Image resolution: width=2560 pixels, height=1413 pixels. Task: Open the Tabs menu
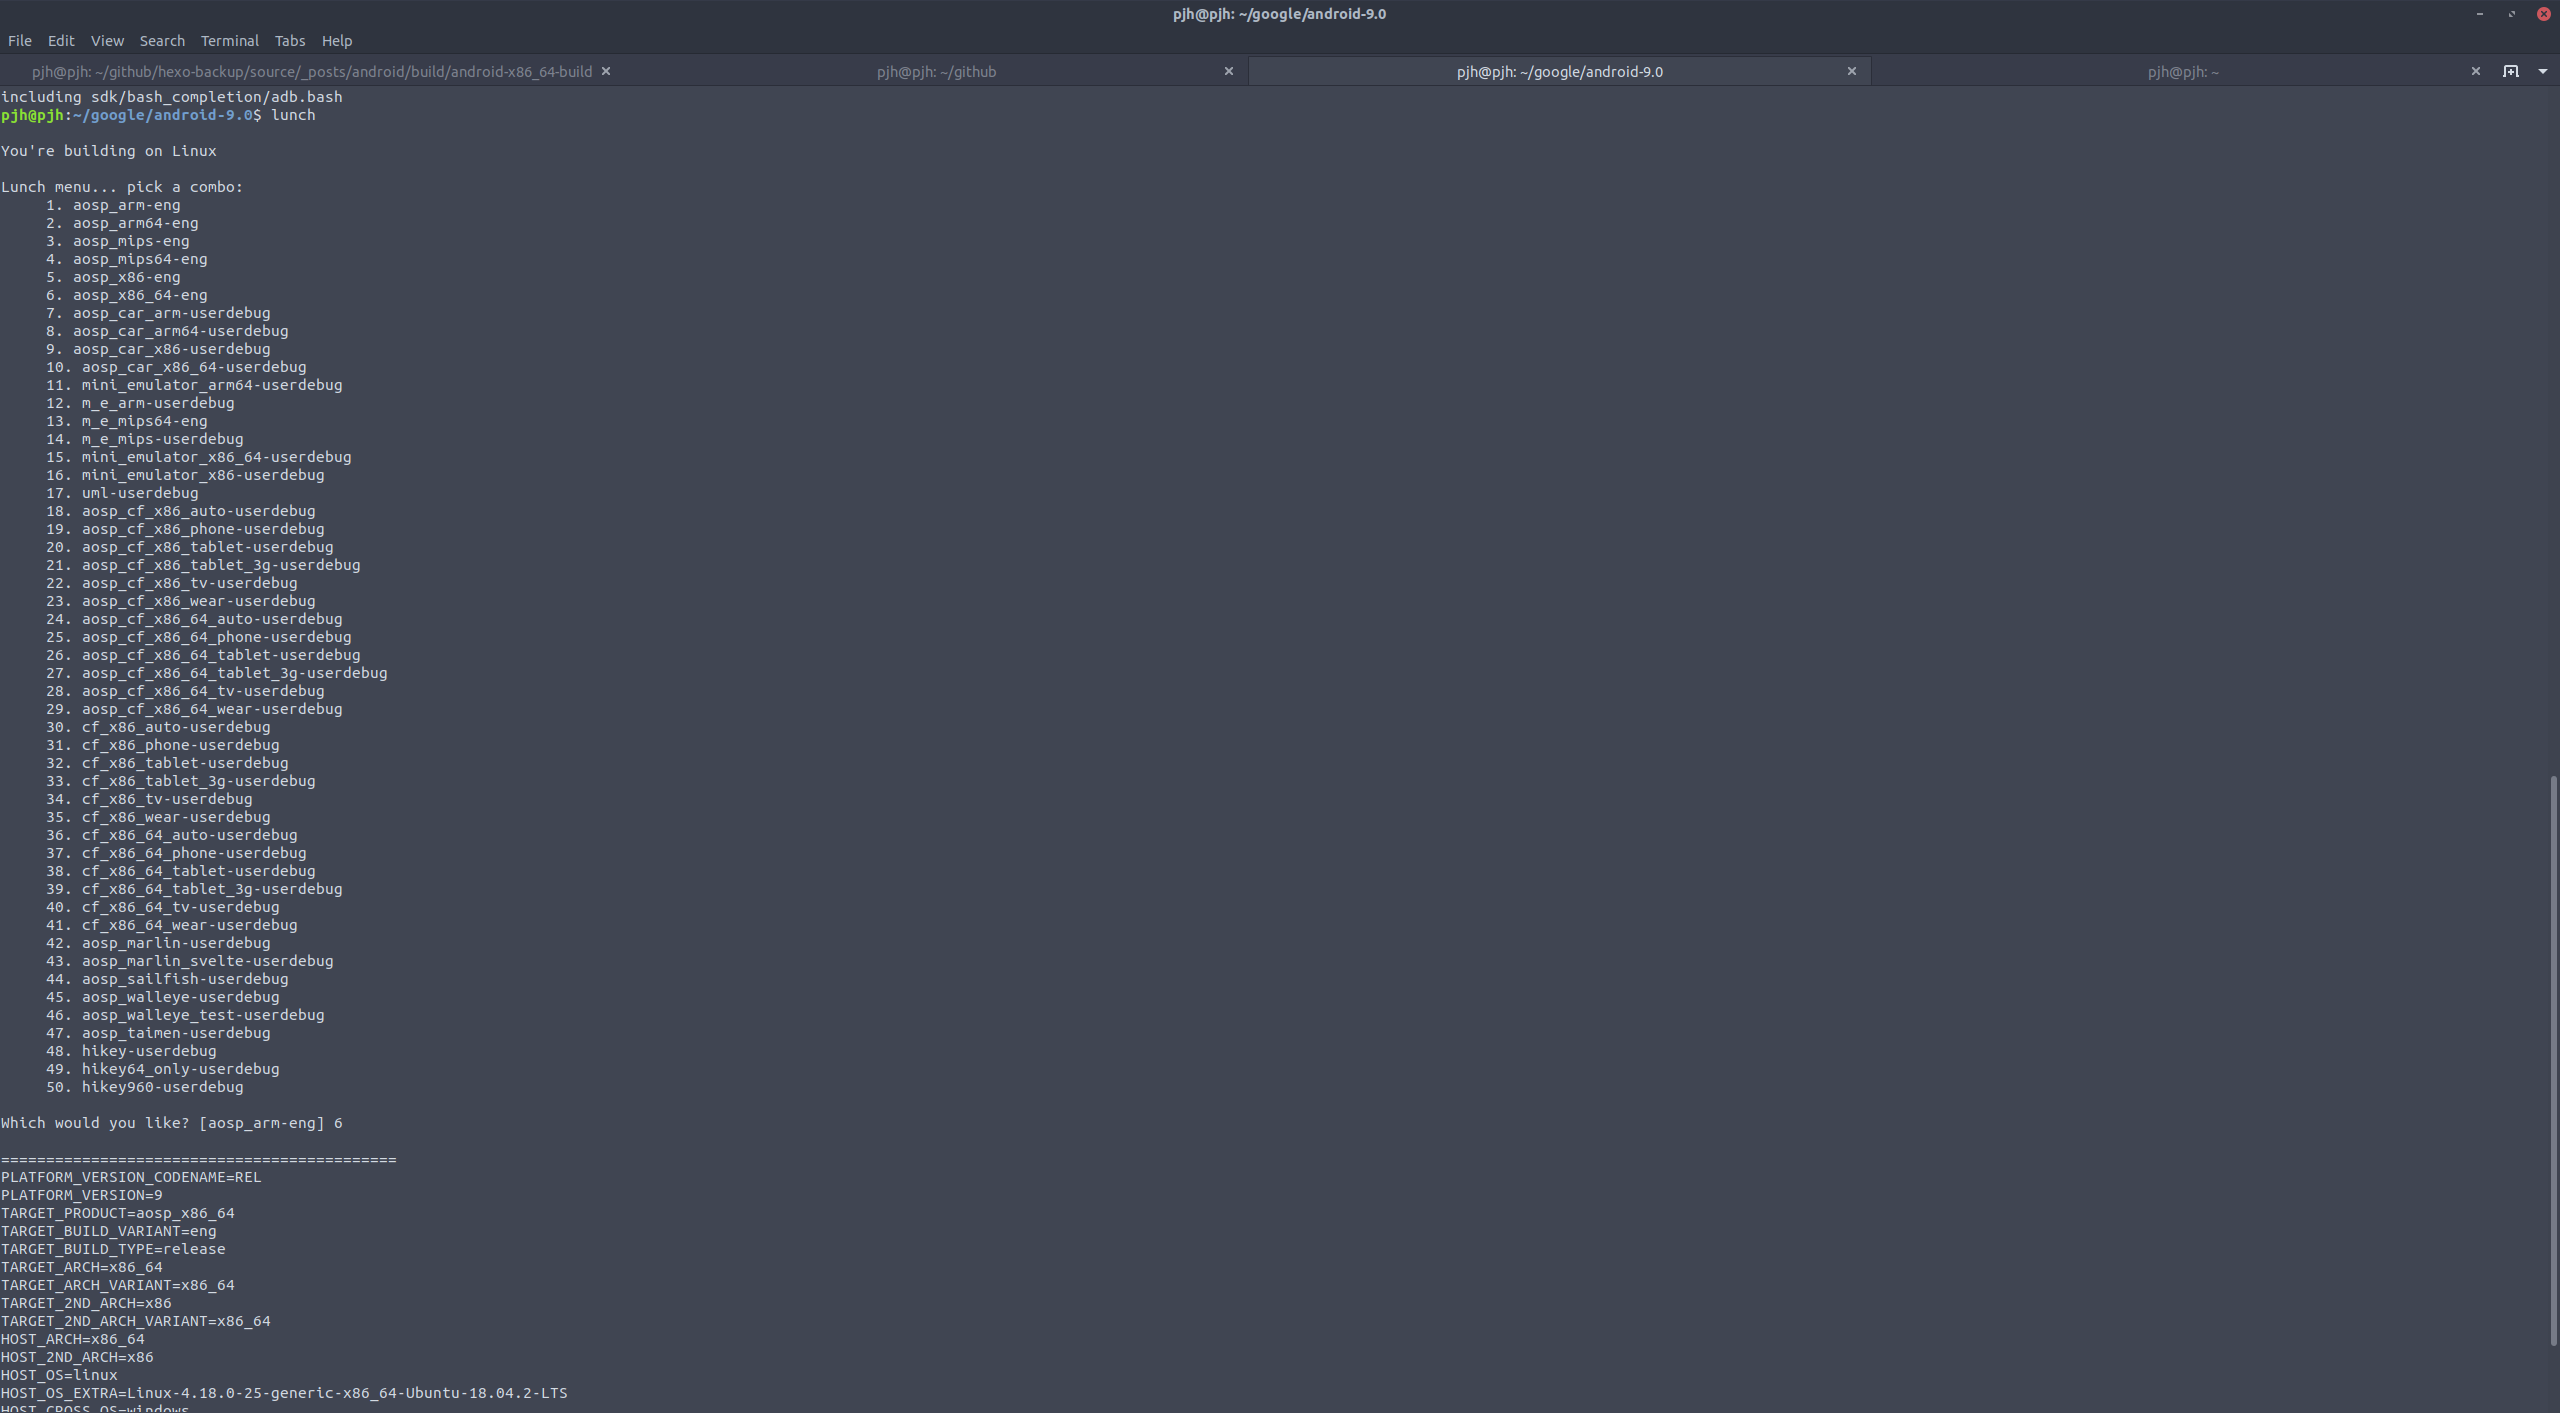pyautogui.click(x=289, y=41)
